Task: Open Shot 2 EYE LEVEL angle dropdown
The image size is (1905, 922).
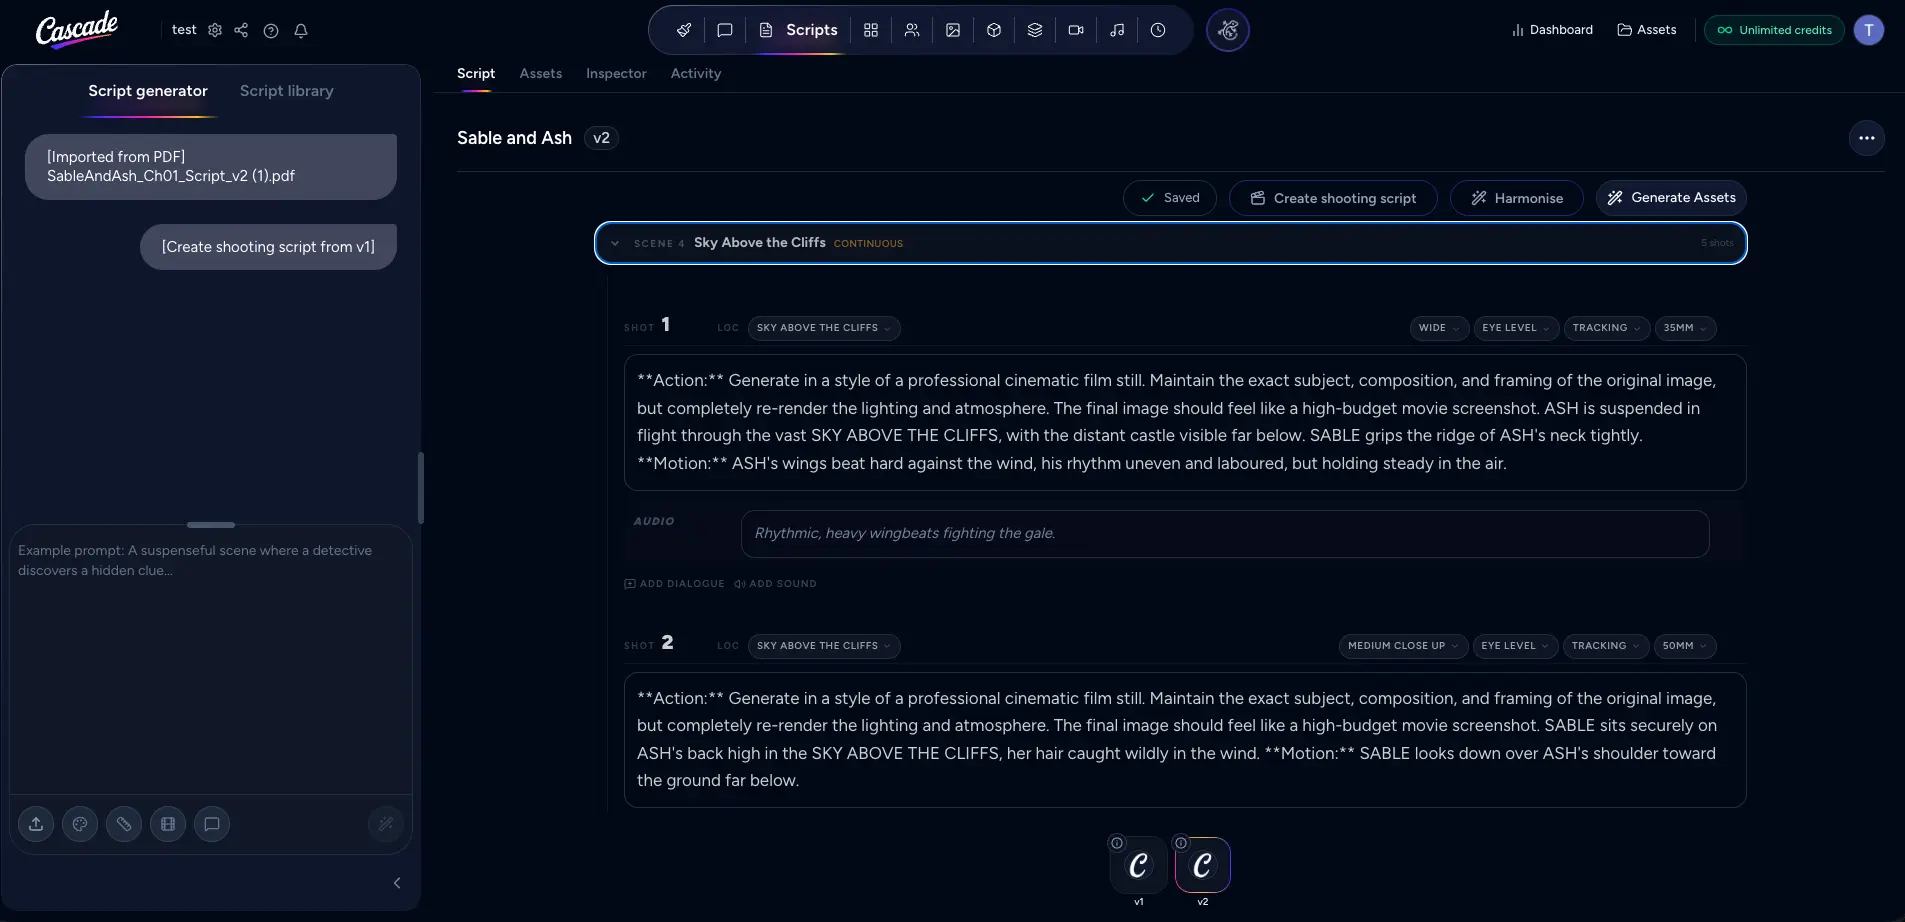Action: pos(1515,646)
